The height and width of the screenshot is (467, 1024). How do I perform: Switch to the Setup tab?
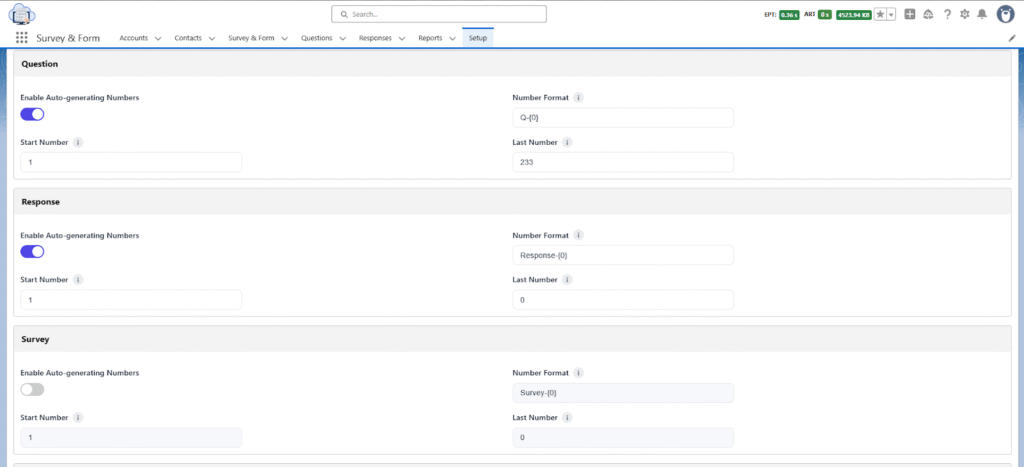478,38
